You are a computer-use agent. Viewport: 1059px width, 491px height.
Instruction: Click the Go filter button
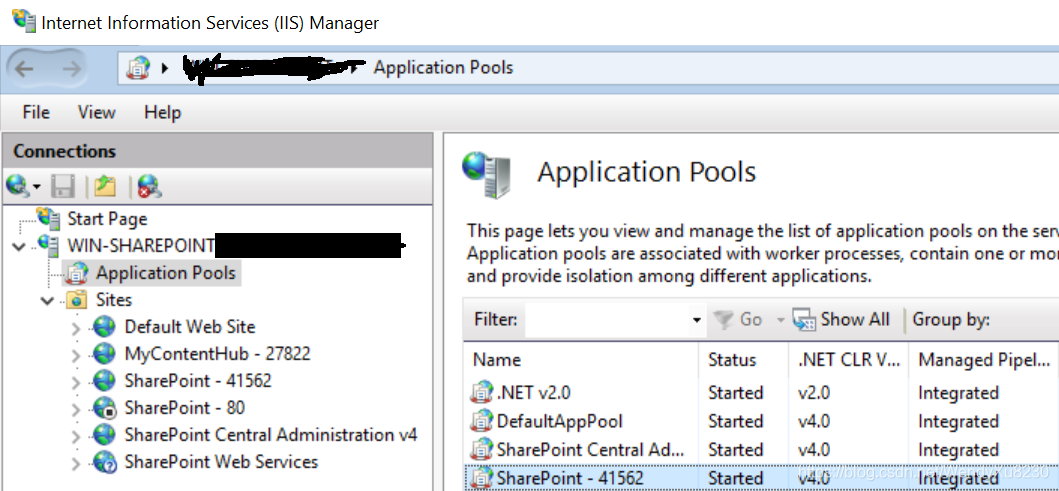pyautogui.click(x=738, y=319)
